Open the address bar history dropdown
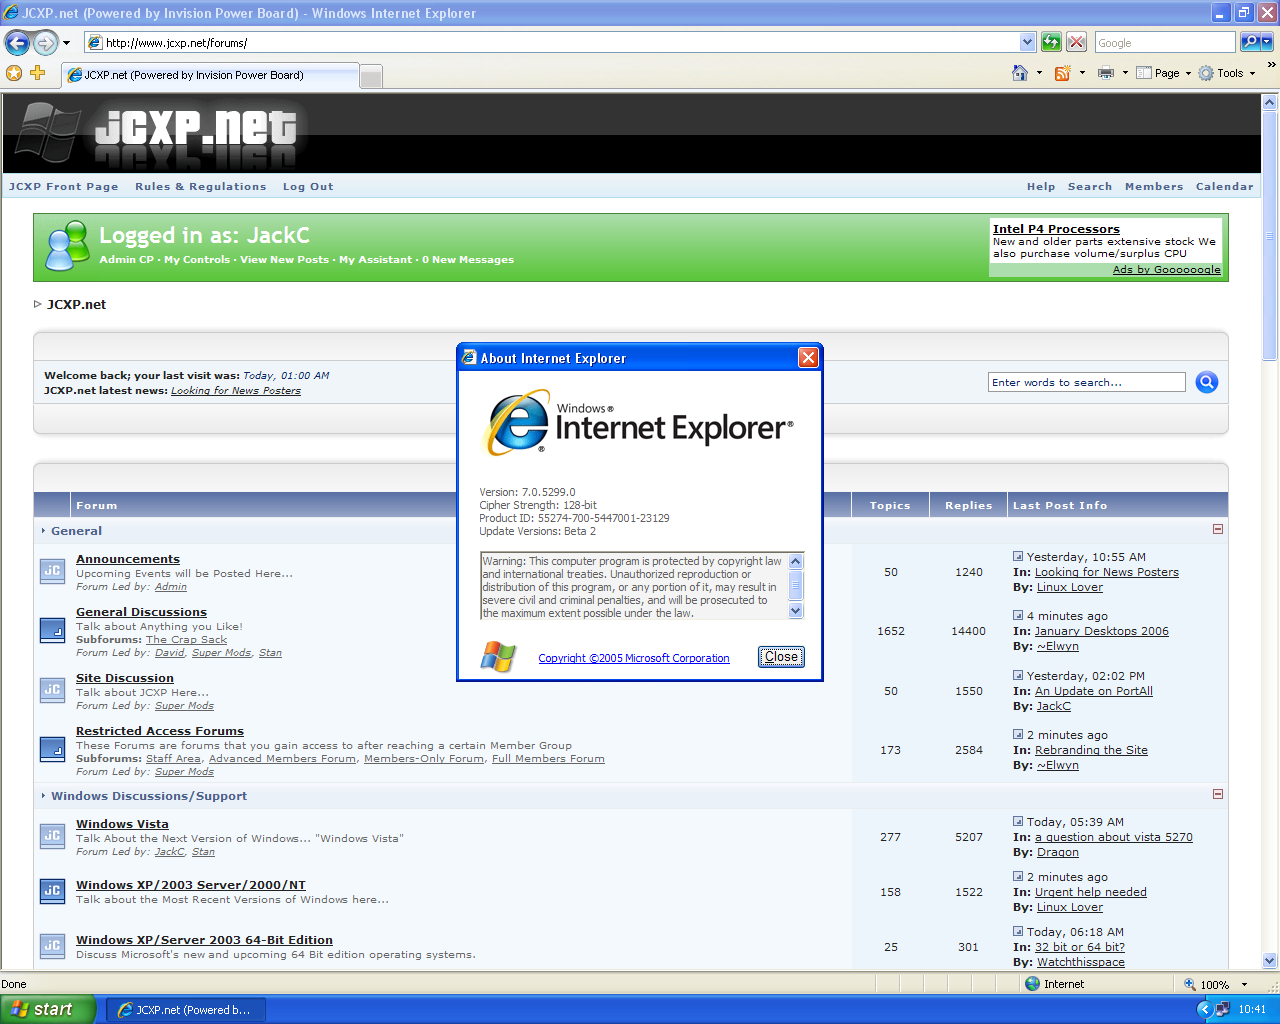The height and width of the screenshot is (1024, 1280). (x=1027, y=42)
